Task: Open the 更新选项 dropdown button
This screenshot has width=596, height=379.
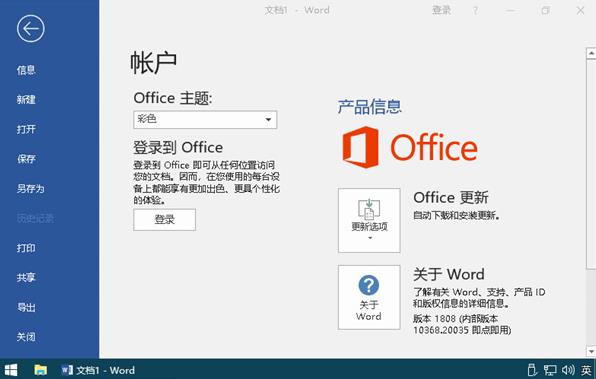Action: coord(369,220)
